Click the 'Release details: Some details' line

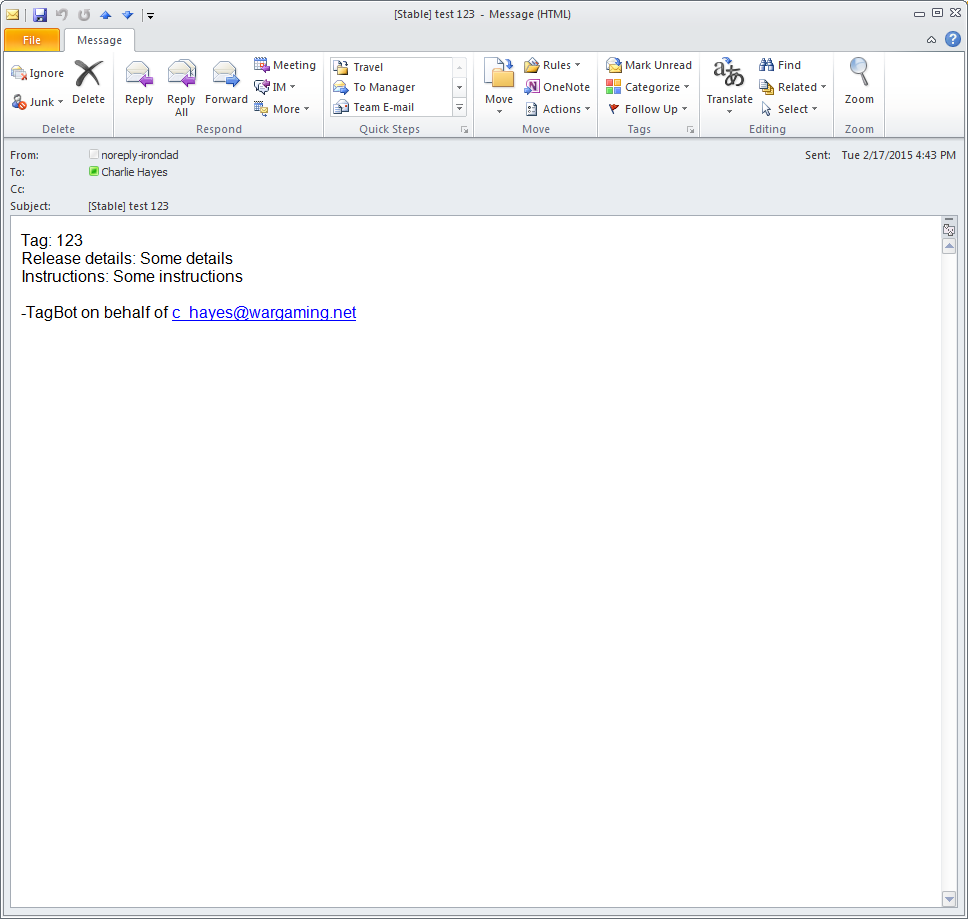pyautogui.click(x=127, y=258)
